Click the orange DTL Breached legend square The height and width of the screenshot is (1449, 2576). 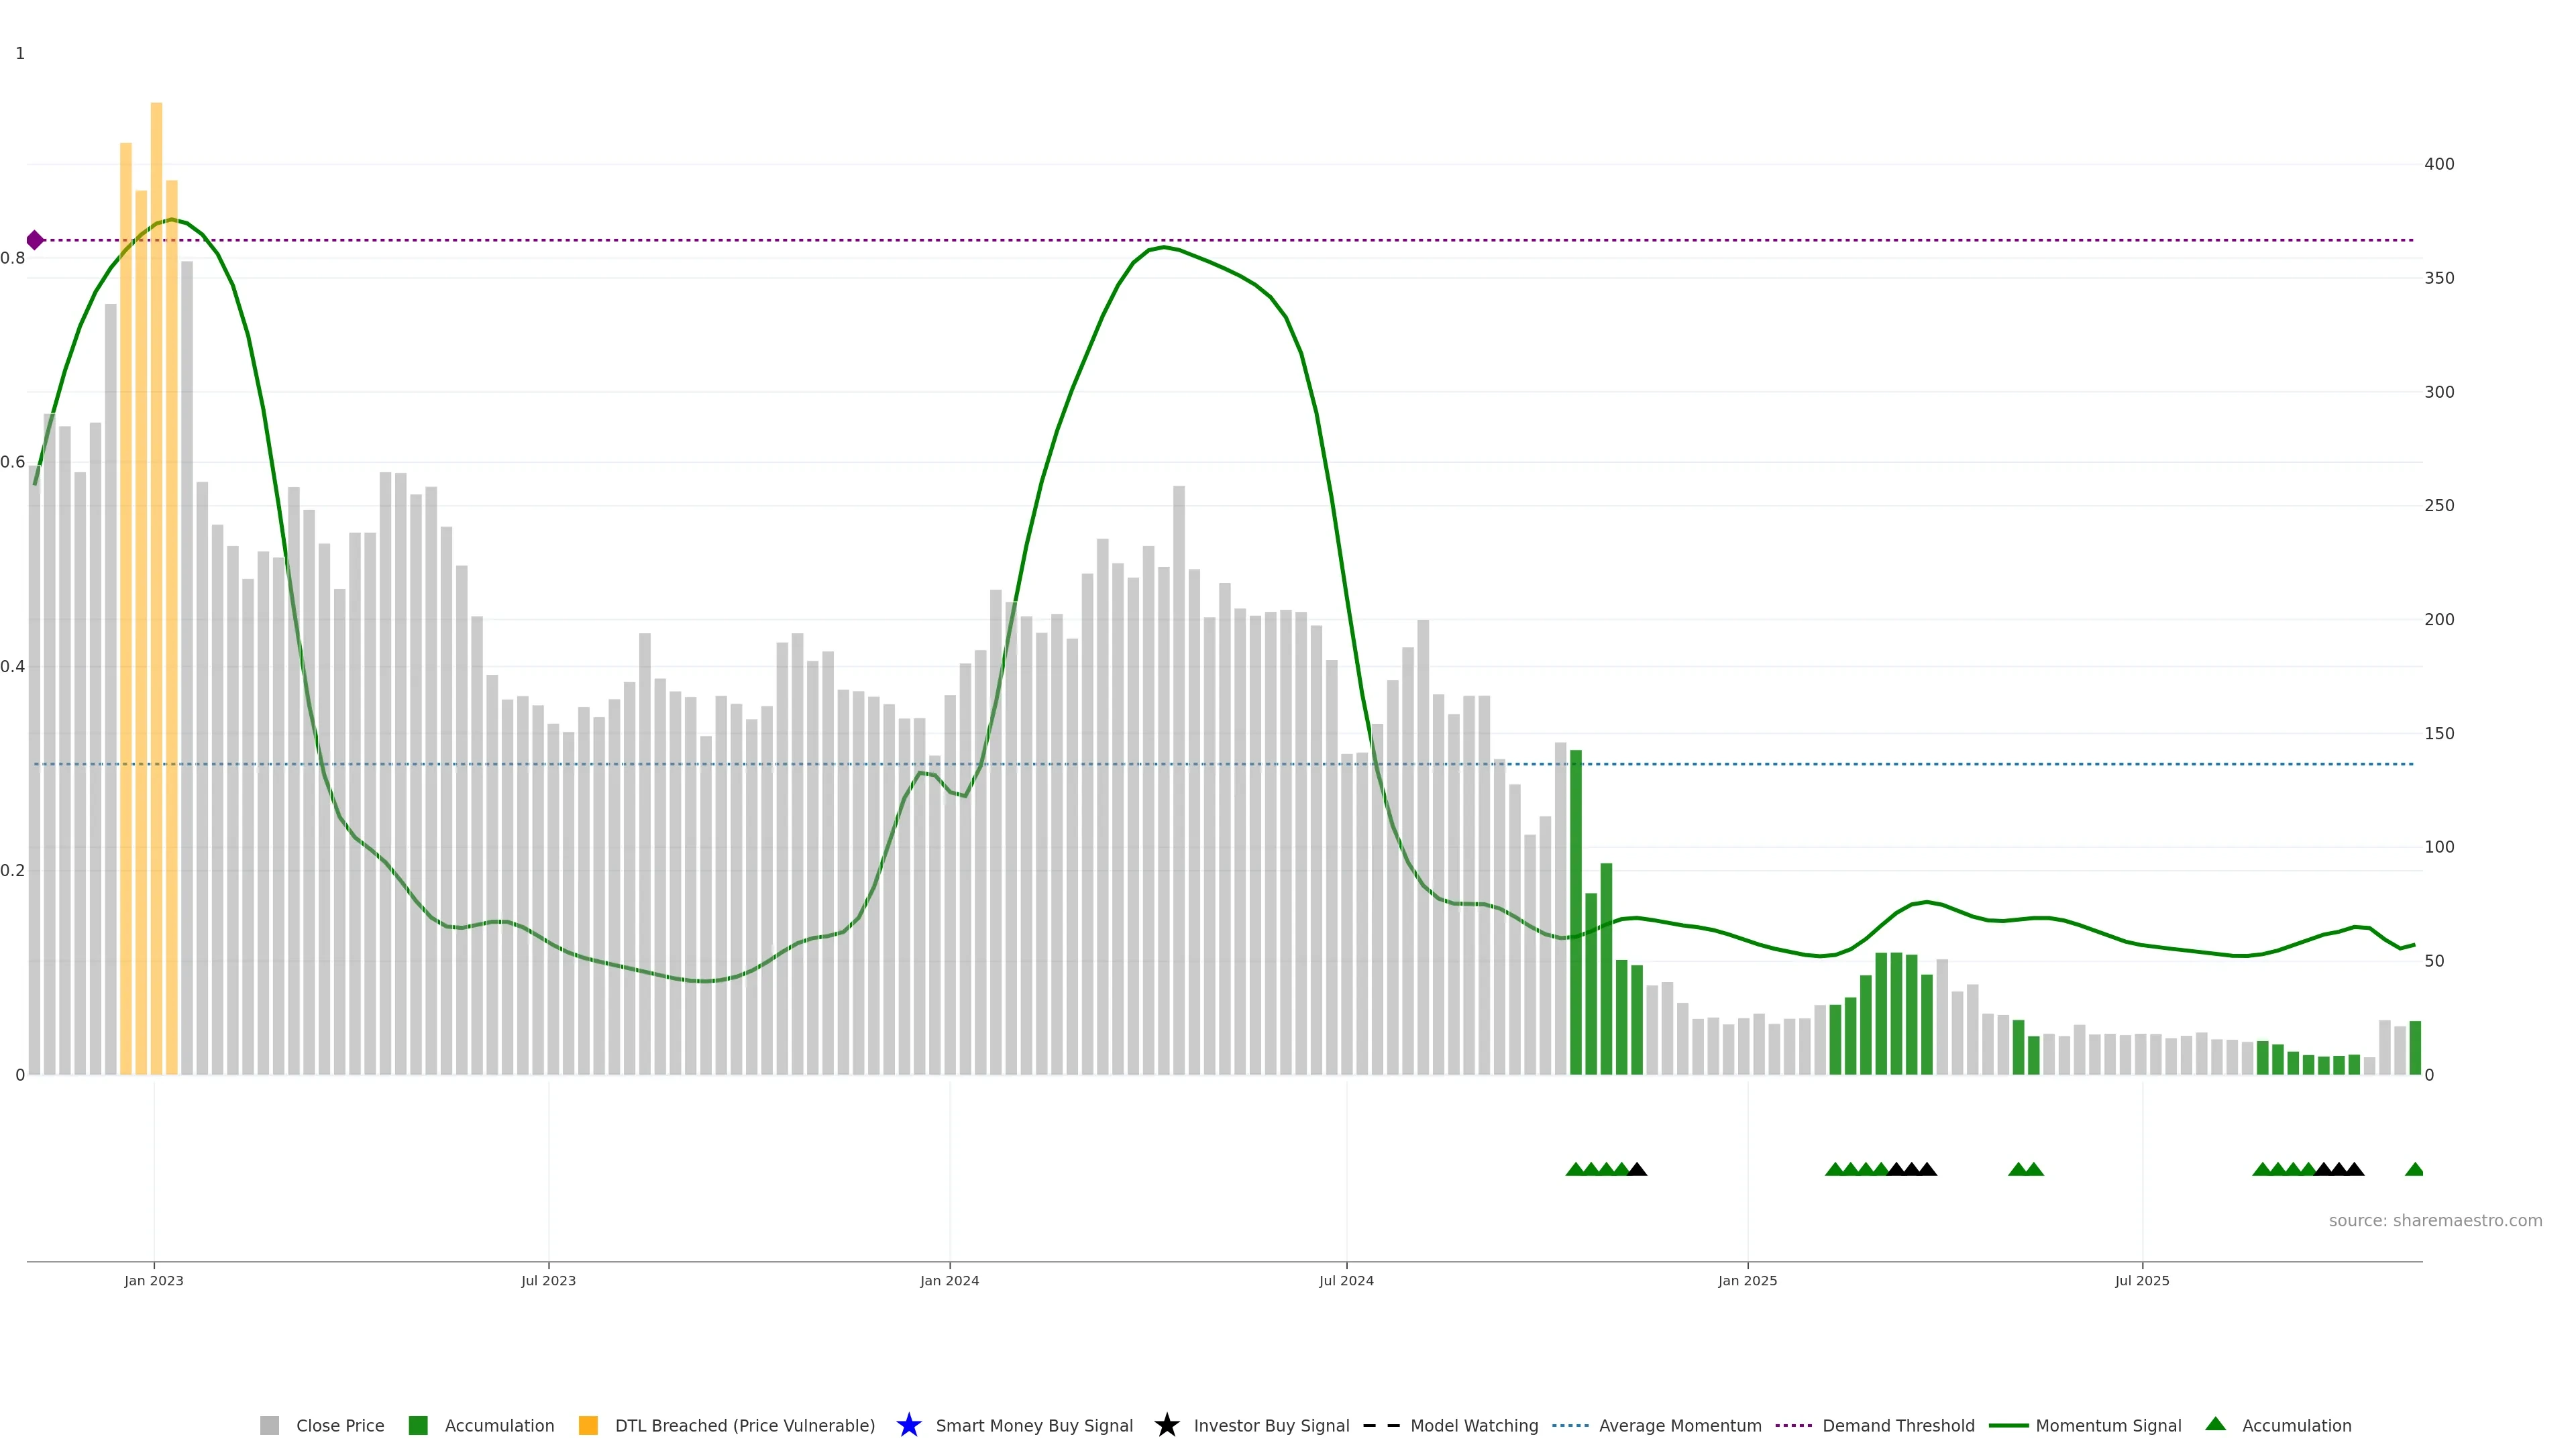click(588, 1425)
